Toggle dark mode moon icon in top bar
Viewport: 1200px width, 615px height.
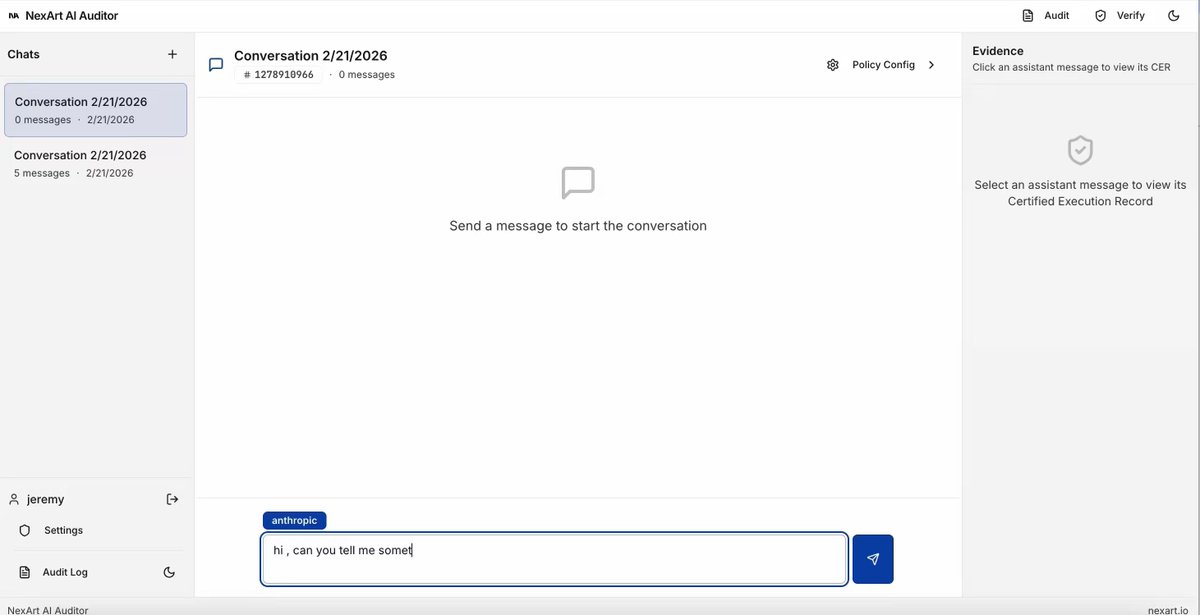point(1173,16)
